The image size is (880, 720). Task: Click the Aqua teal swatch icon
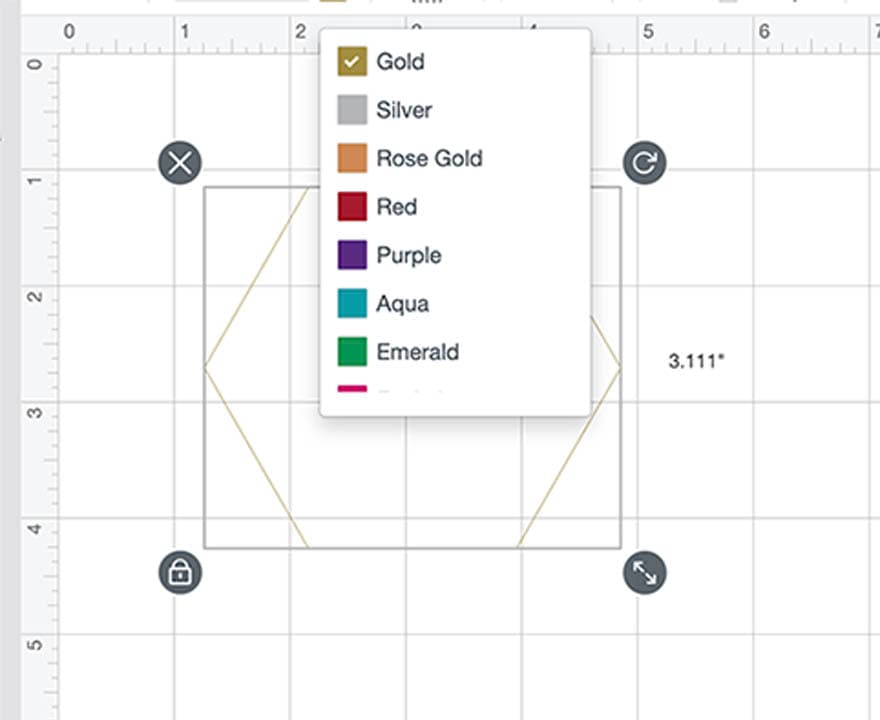351,303
